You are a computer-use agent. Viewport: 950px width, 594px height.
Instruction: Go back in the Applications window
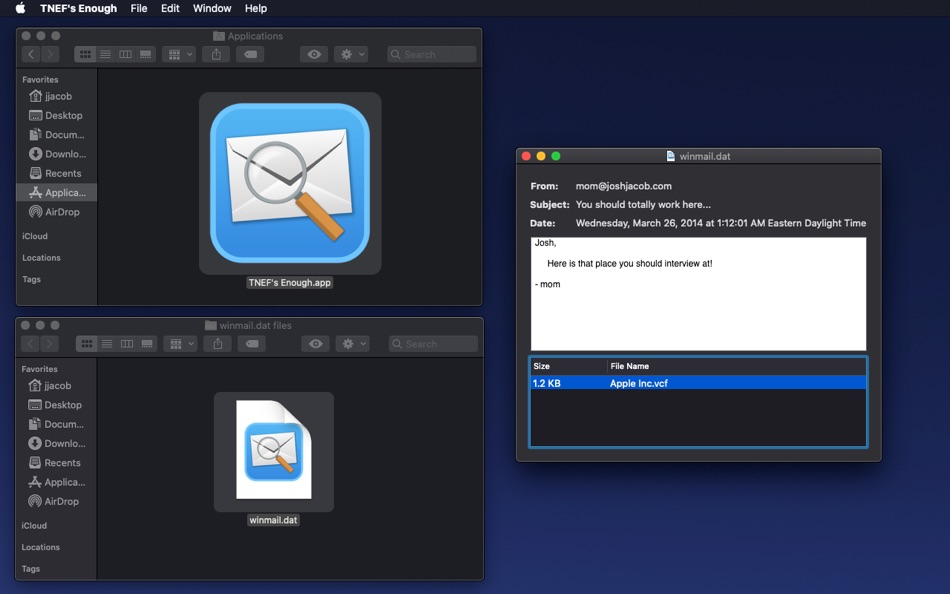32,55
